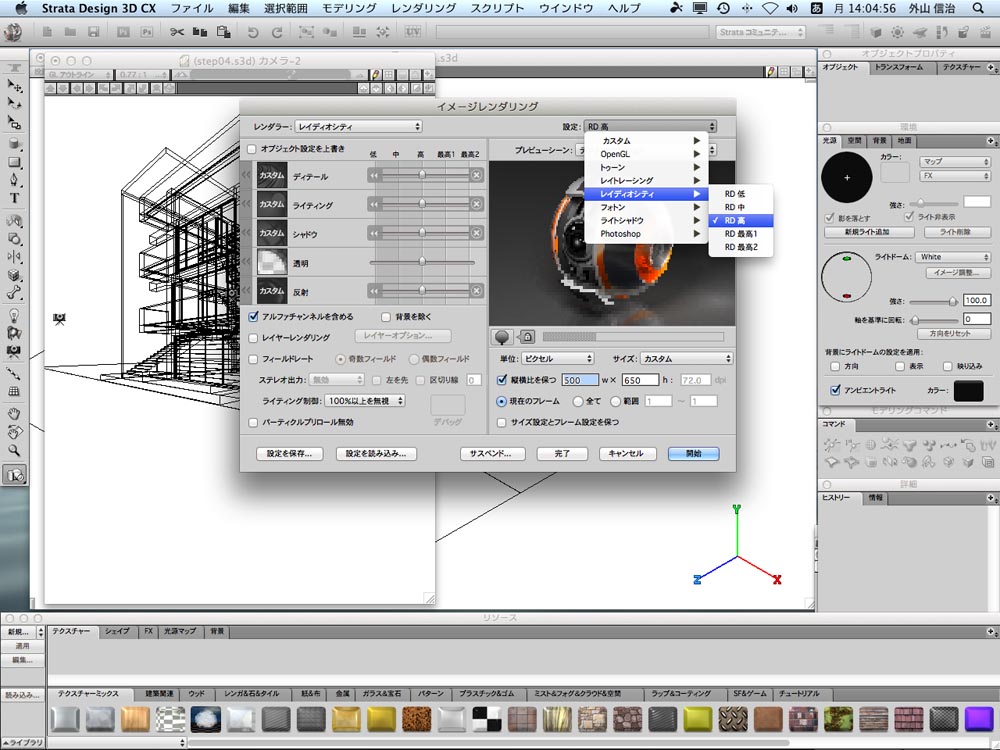This screenshot has width=1000, height=750.
Task: Open the ライトドーム White dropdown
Action: click(x=953, y=257)
